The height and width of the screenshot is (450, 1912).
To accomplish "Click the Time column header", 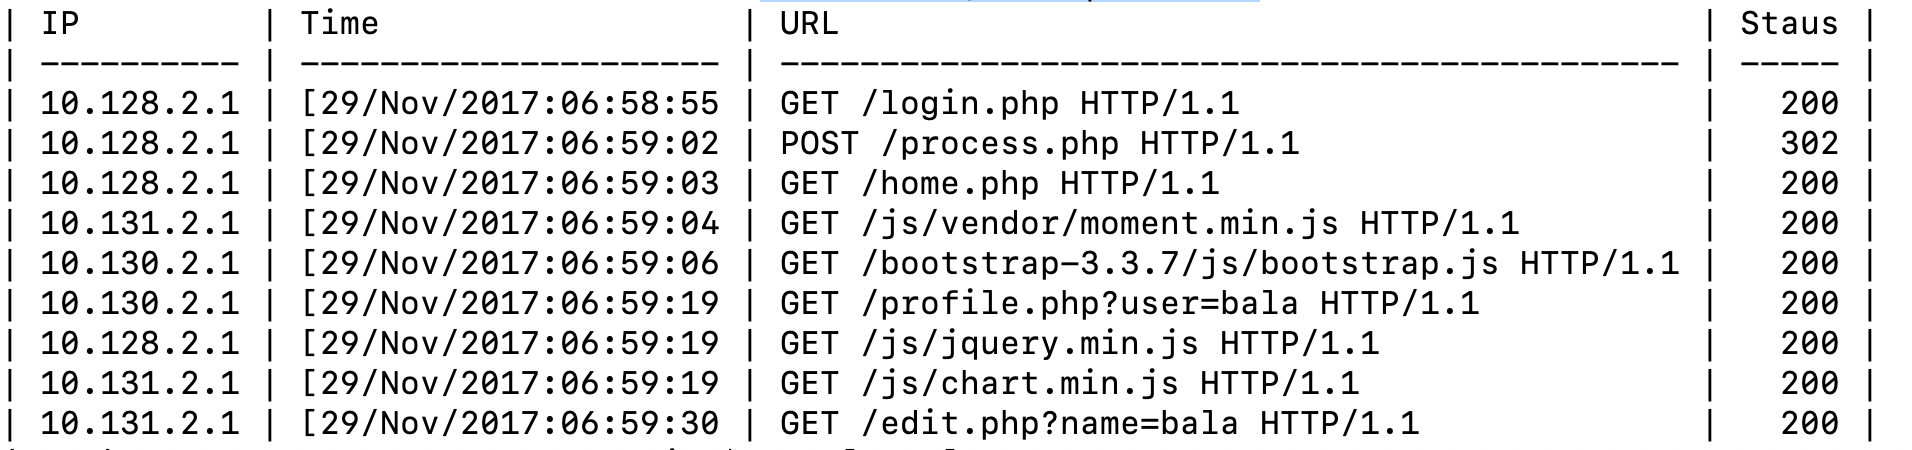I will [340, 24].
